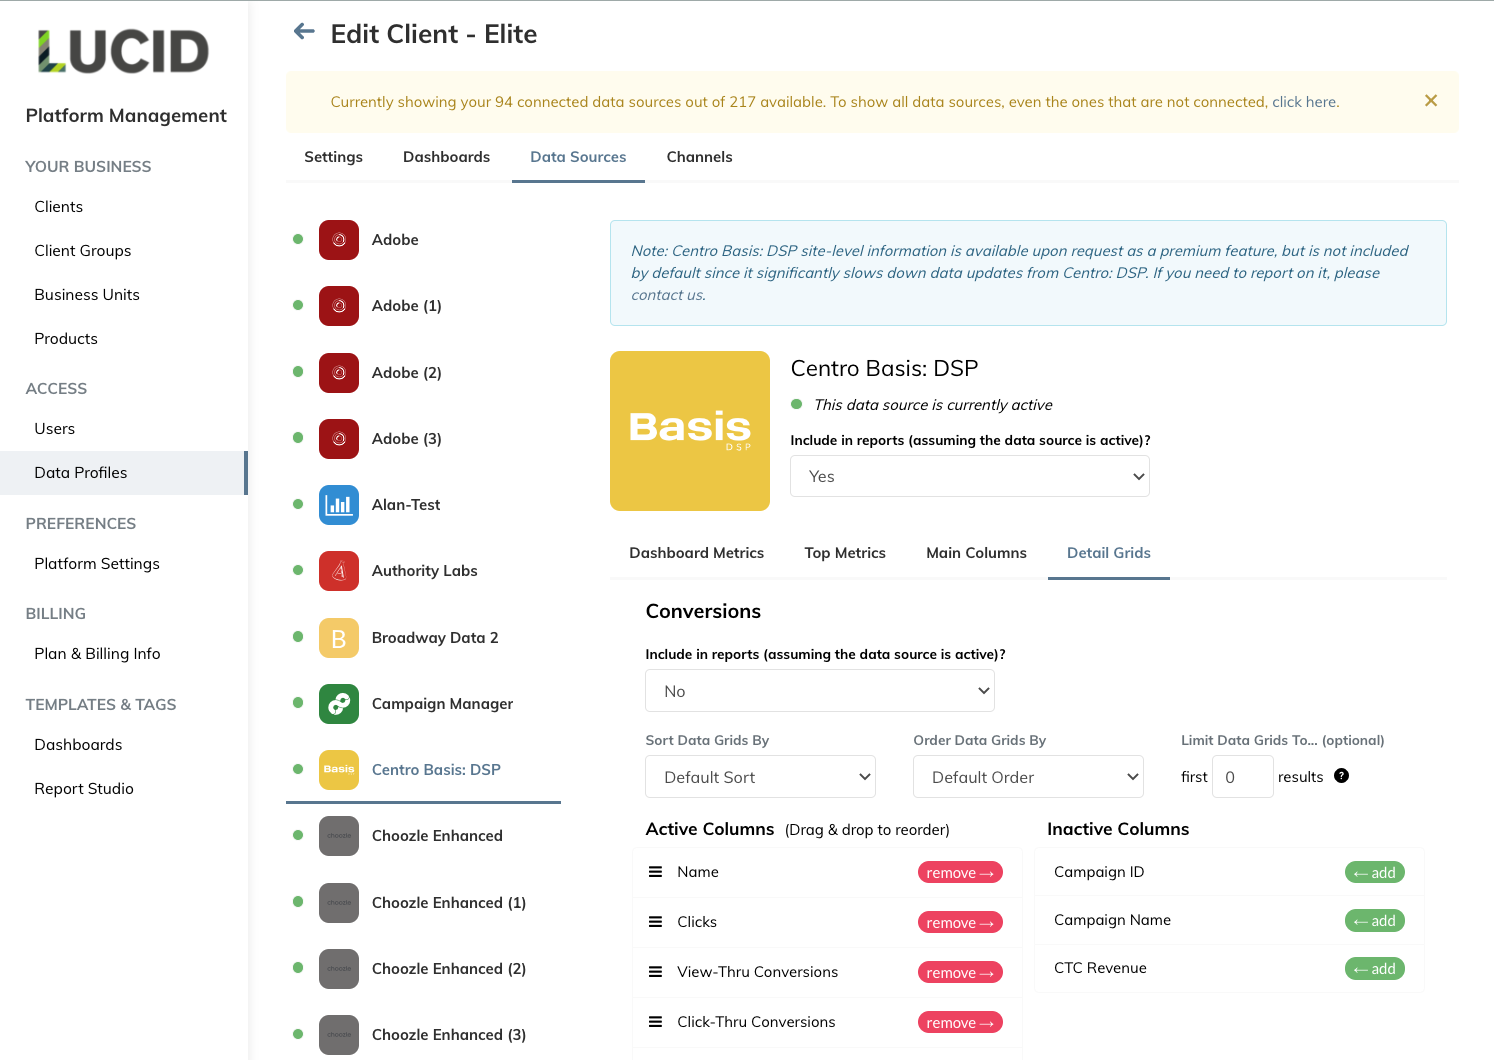
Task: Click the Choozle Enhanced (2) icon
Action: 339,969
